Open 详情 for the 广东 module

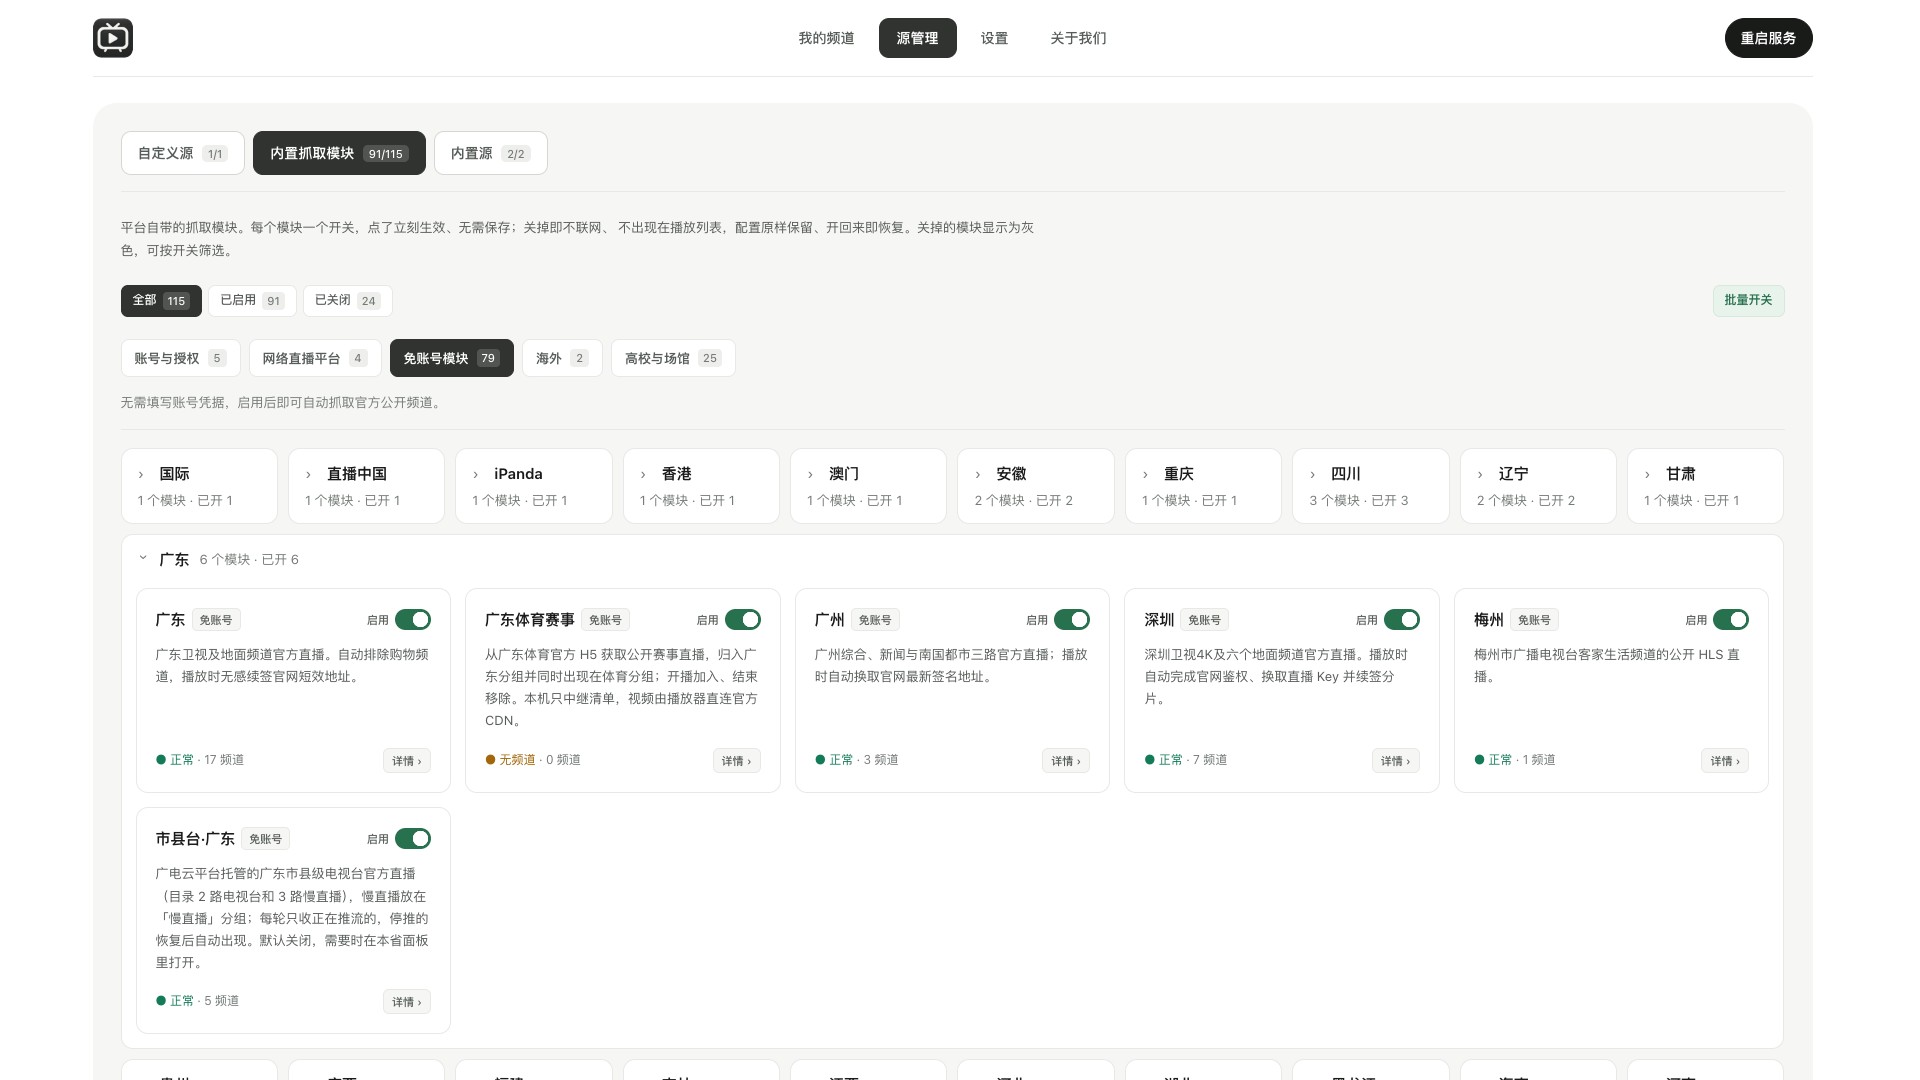point(407,761)
